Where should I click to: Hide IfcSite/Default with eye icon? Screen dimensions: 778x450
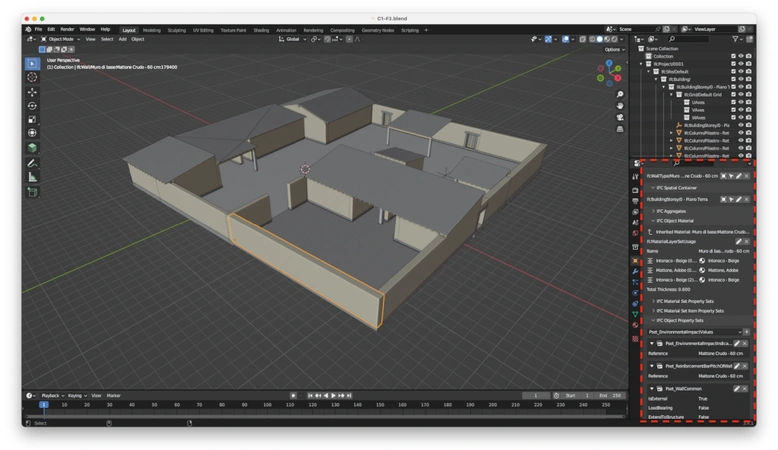[741, 71]
